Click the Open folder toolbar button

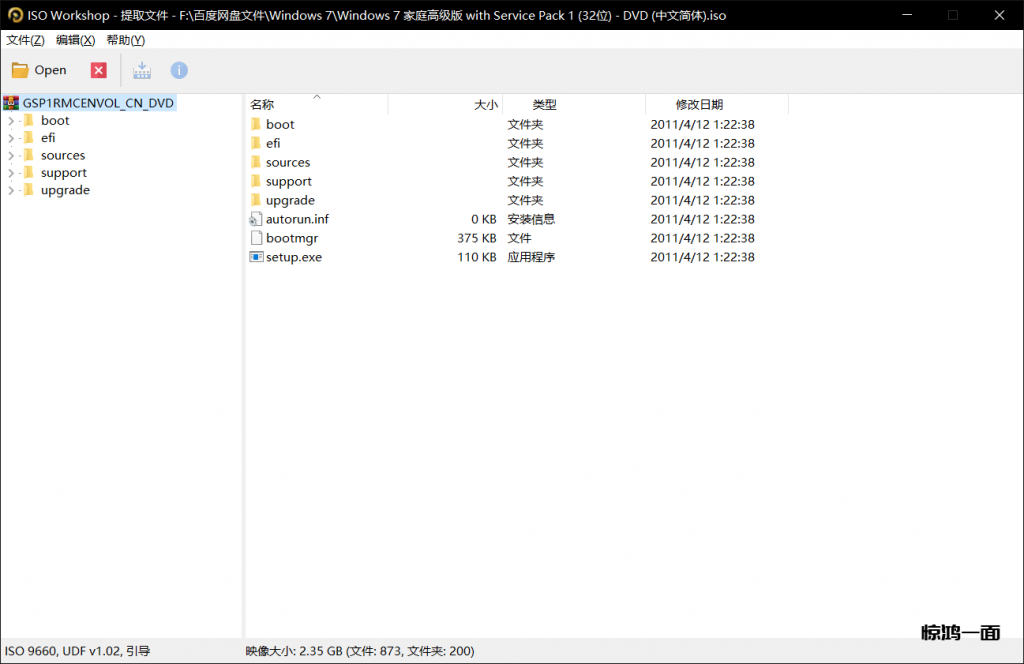pos(39,70)
